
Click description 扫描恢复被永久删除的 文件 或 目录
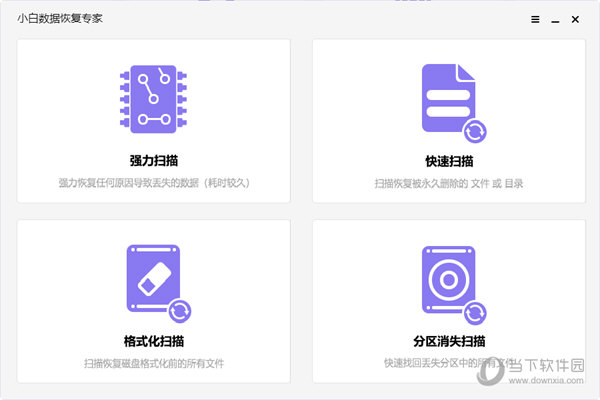click(x=449, y=183)
